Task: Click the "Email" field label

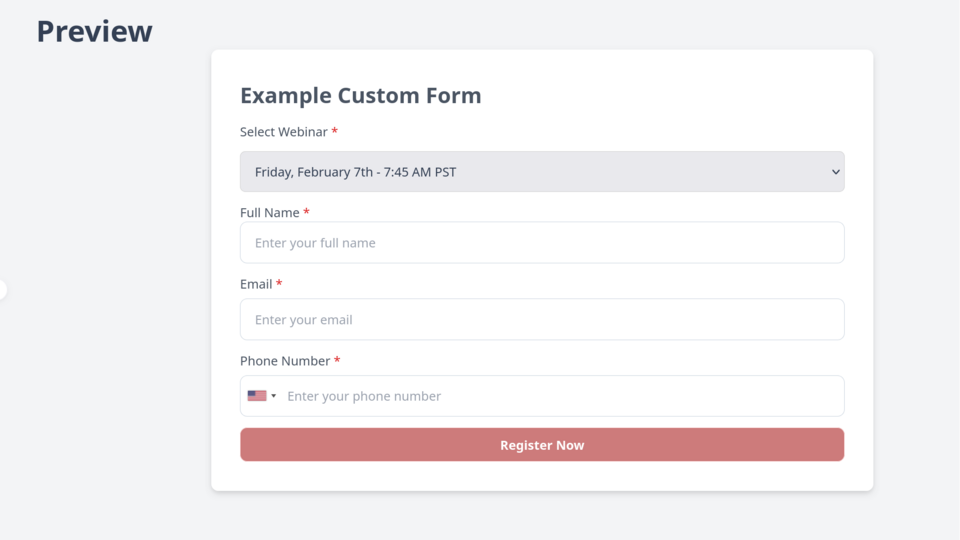Action: [256, 284]
